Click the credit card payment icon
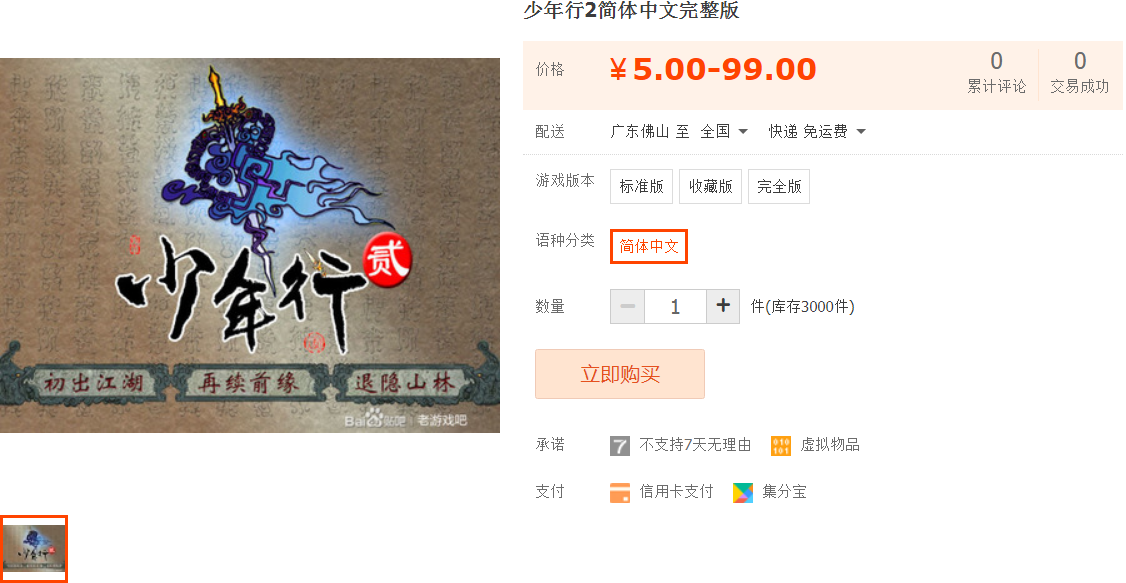Image resolution: width=1126 pixels, height=583 pixels. pos(620,493)
